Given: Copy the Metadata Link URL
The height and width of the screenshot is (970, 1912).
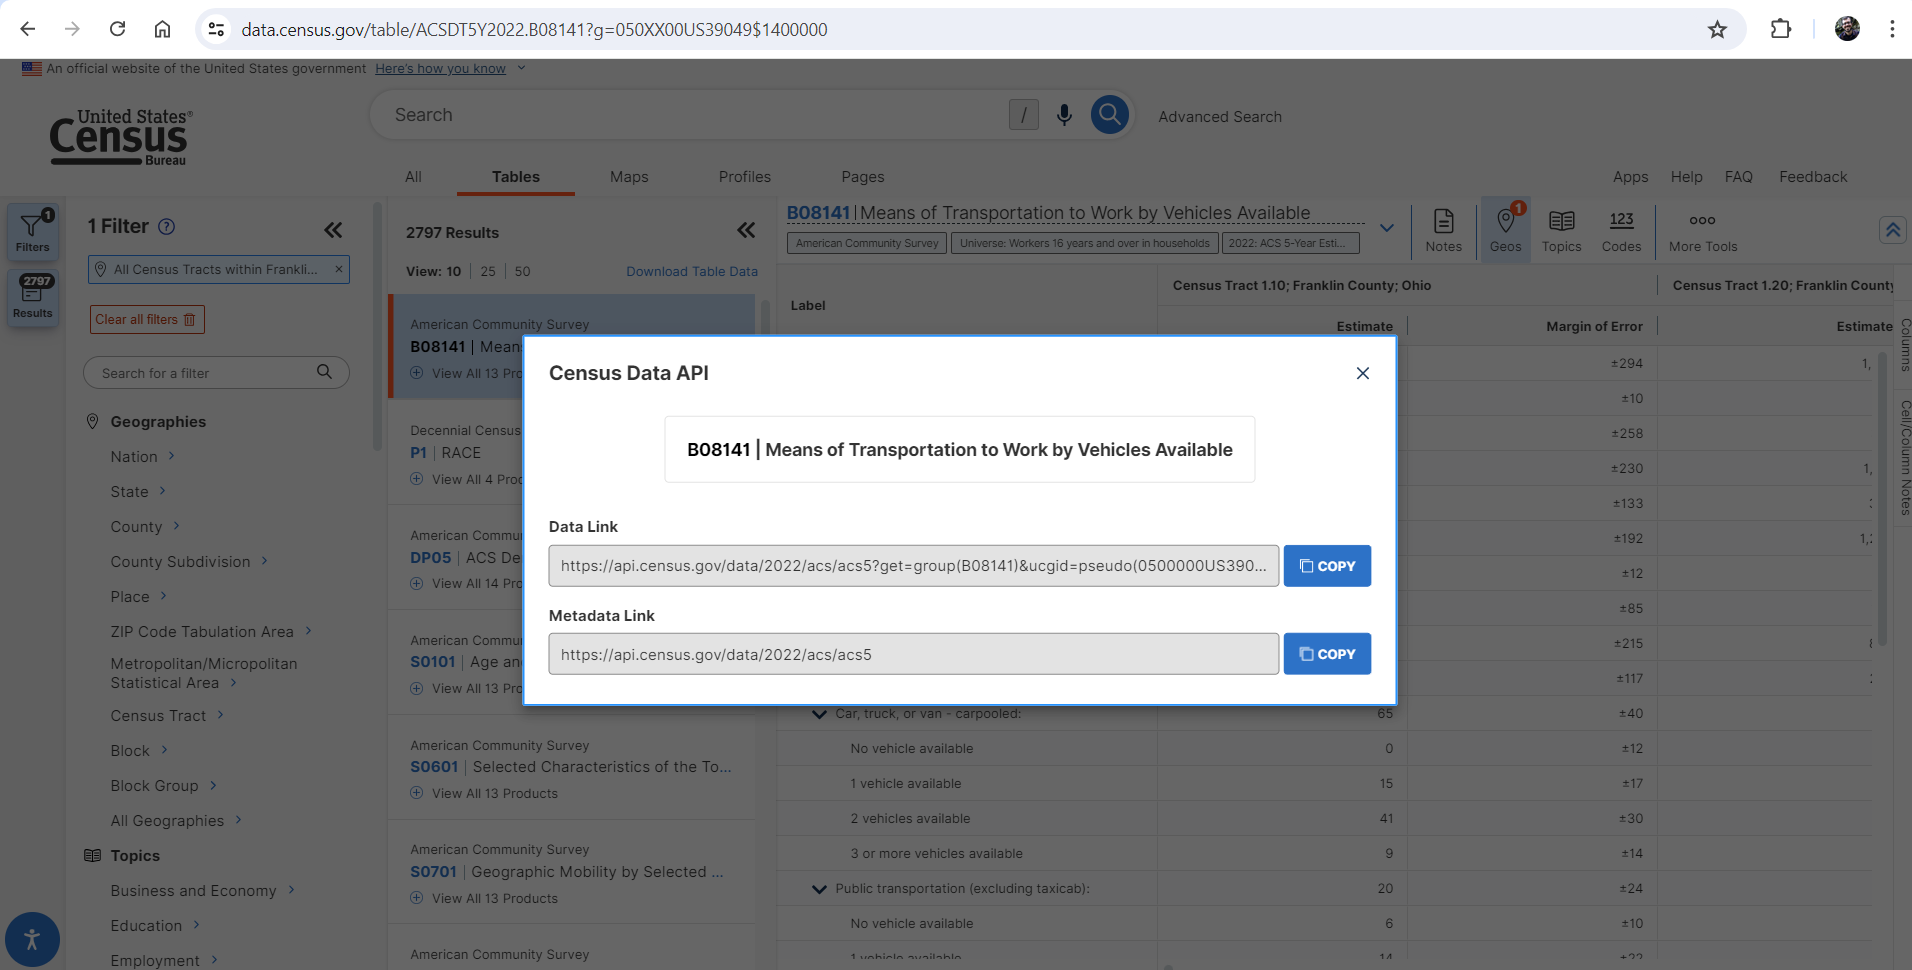Looking at the screenshot, I should pos(1327,654).
